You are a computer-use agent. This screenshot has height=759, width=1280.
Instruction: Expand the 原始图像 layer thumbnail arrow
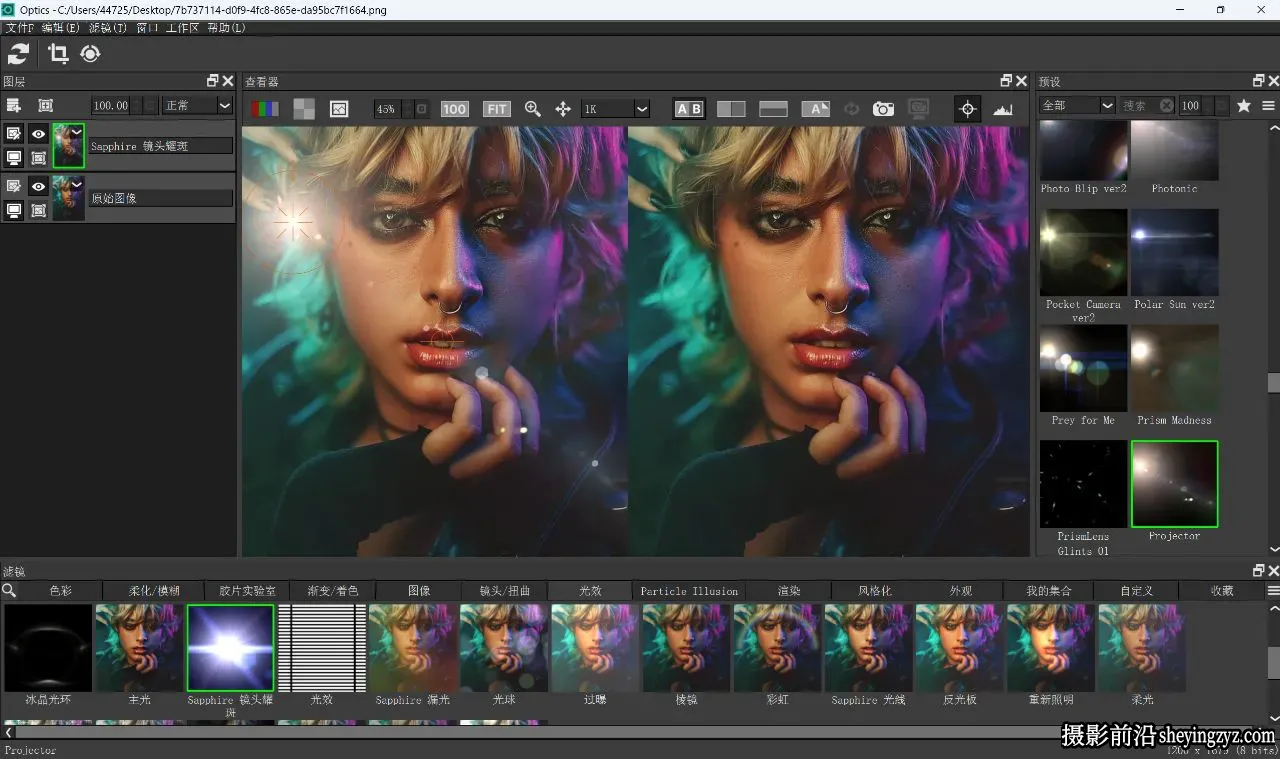pos(76,183)
